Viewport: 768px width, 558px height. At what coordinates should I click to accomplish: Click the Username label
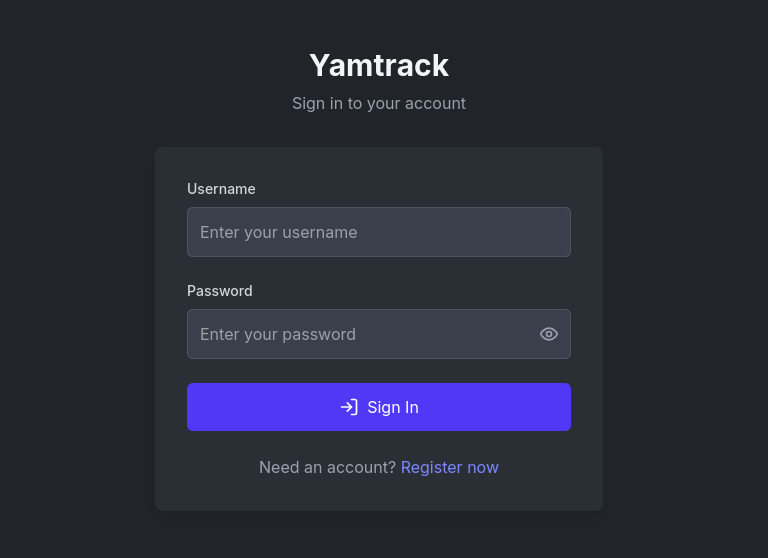point(221,189)
